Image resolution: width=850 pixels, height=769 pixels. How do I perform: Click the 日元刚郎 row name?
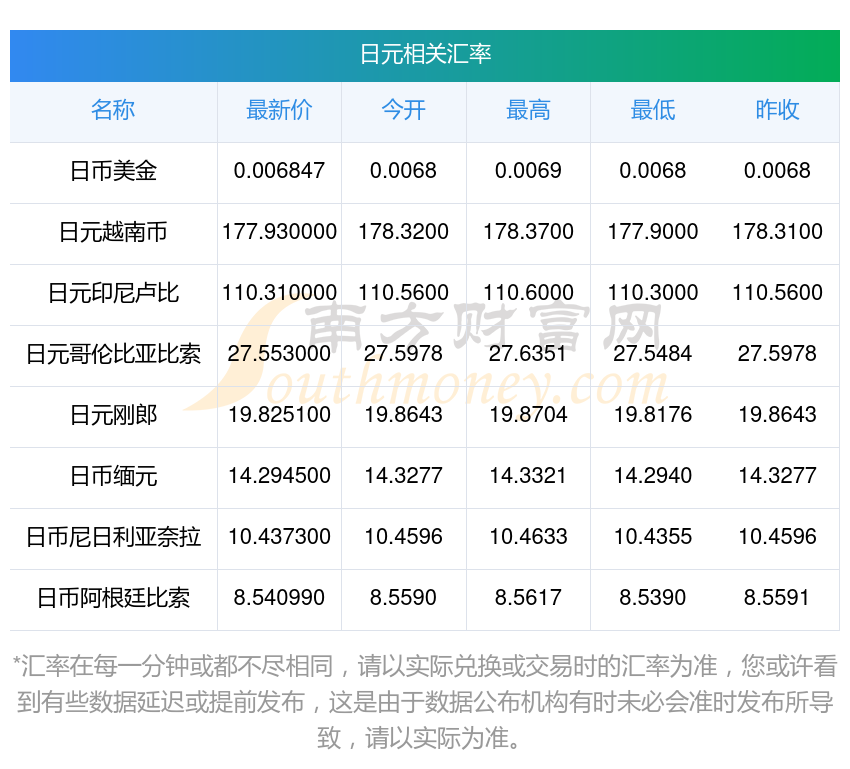coord(113,415)
